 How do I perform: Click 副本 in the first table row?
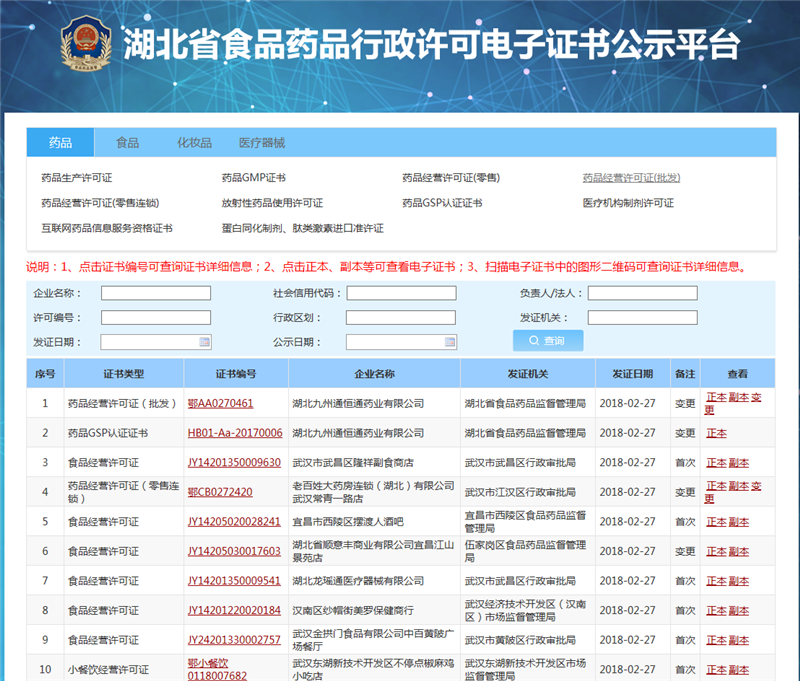739,396
